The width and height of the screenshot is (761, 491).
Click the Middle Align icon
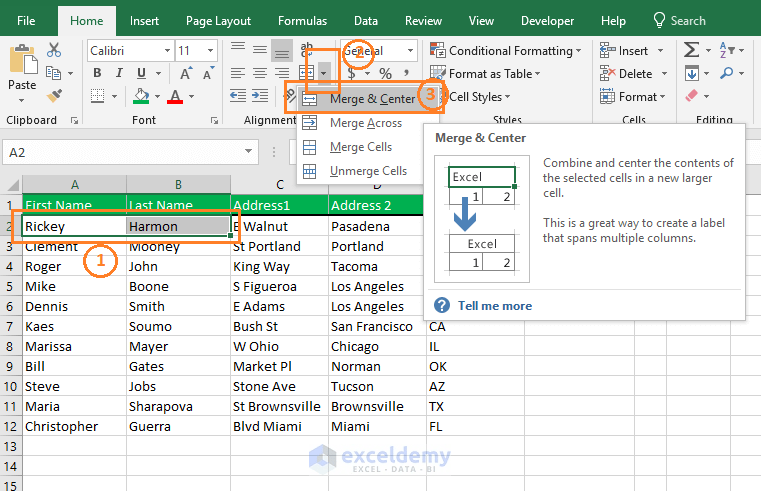tap(260, 49)
